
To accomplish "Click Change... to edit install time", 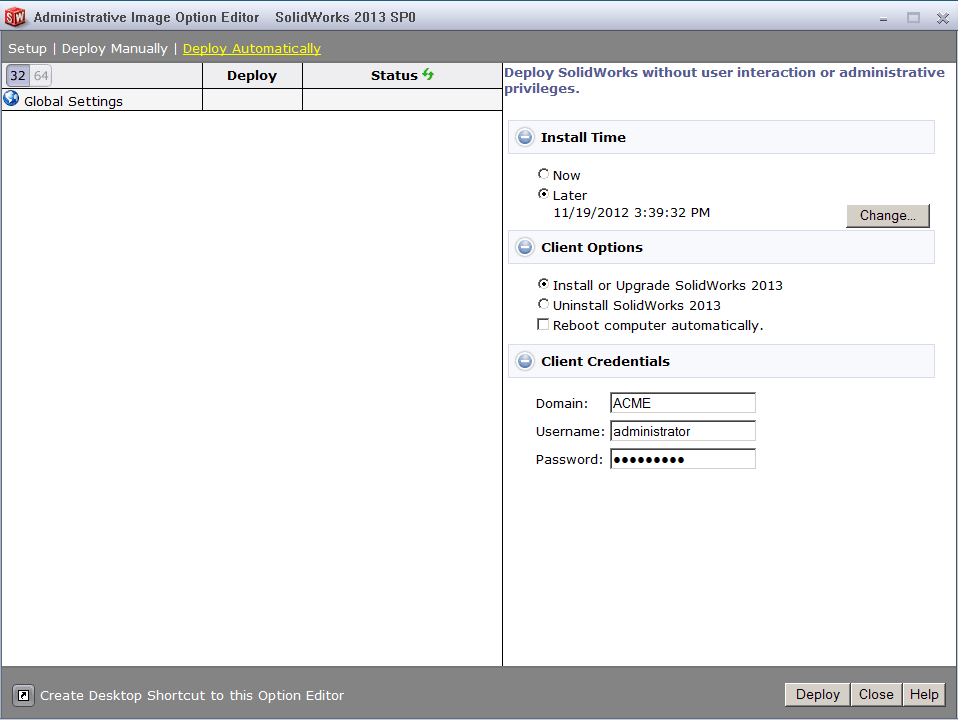I will click(x=888, y=216).
